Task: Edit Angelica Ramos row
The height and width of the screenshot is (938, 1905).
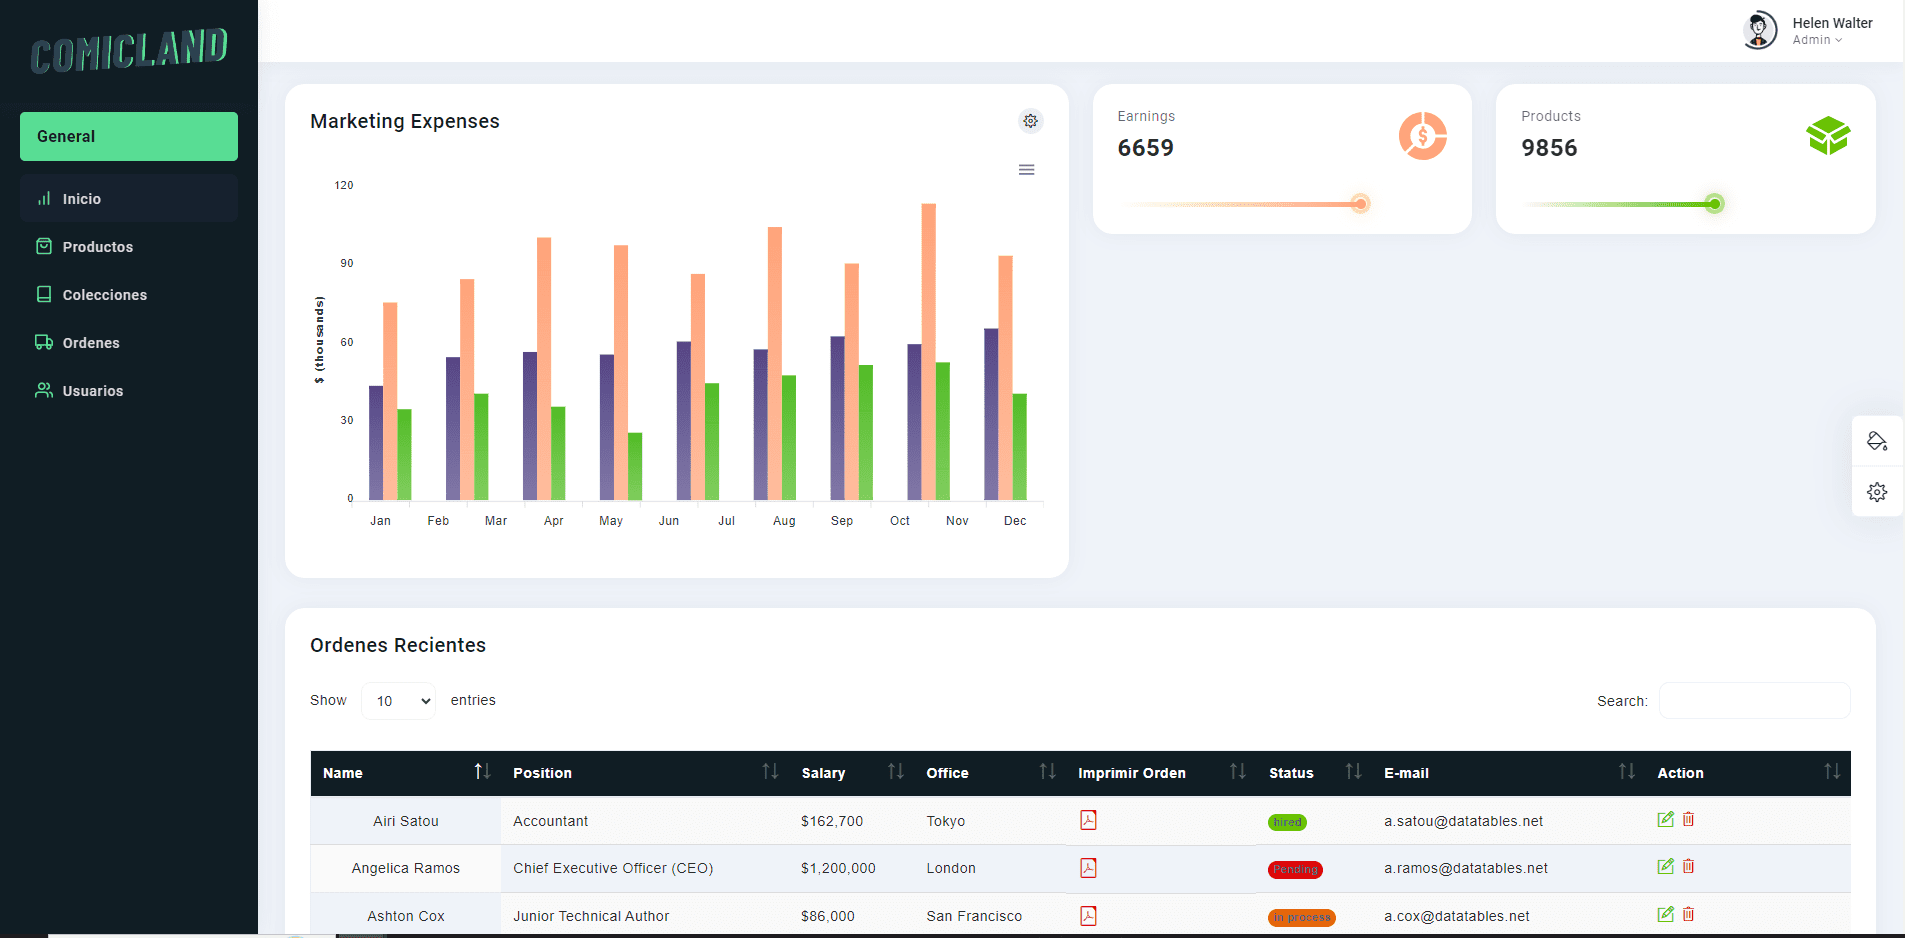Action: [1665, 867]
